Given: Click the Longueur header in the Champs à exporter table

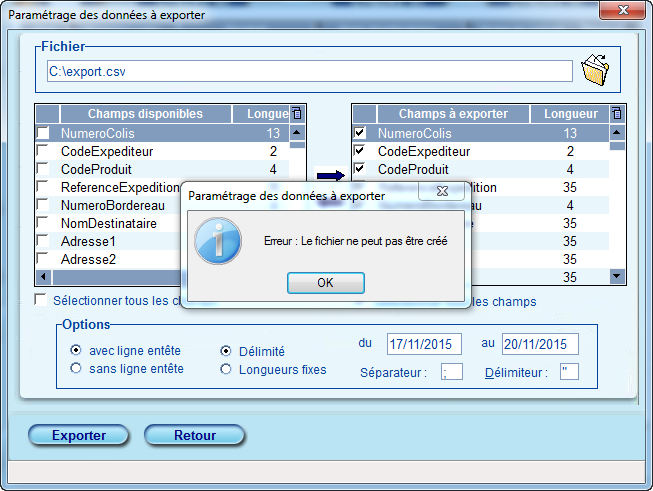Looking at the screenshot, I should click(x=571, y=114).
